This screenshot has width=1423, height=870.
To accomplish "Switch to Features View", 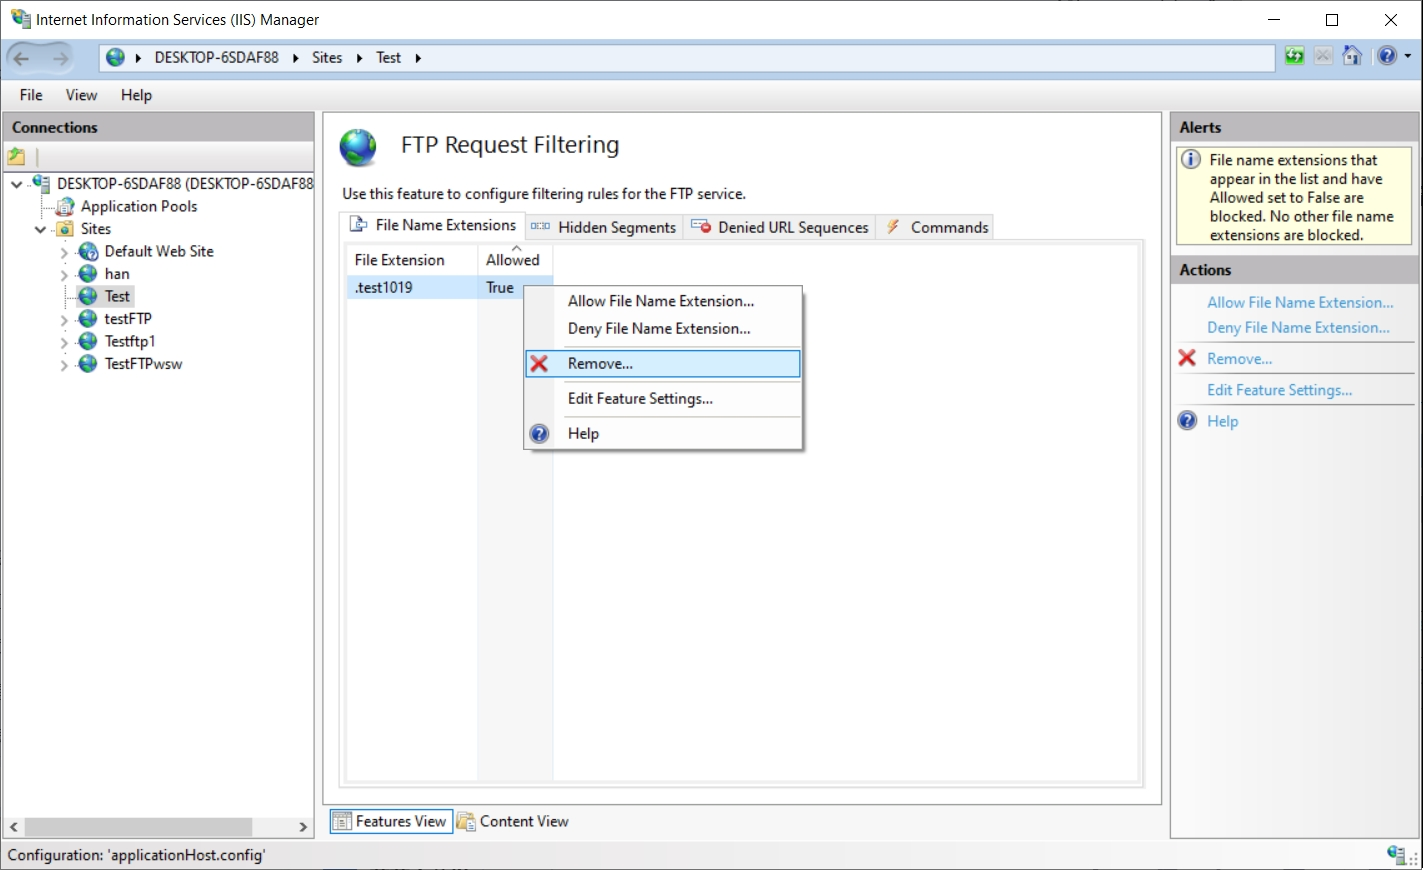I will click(391, 821).
